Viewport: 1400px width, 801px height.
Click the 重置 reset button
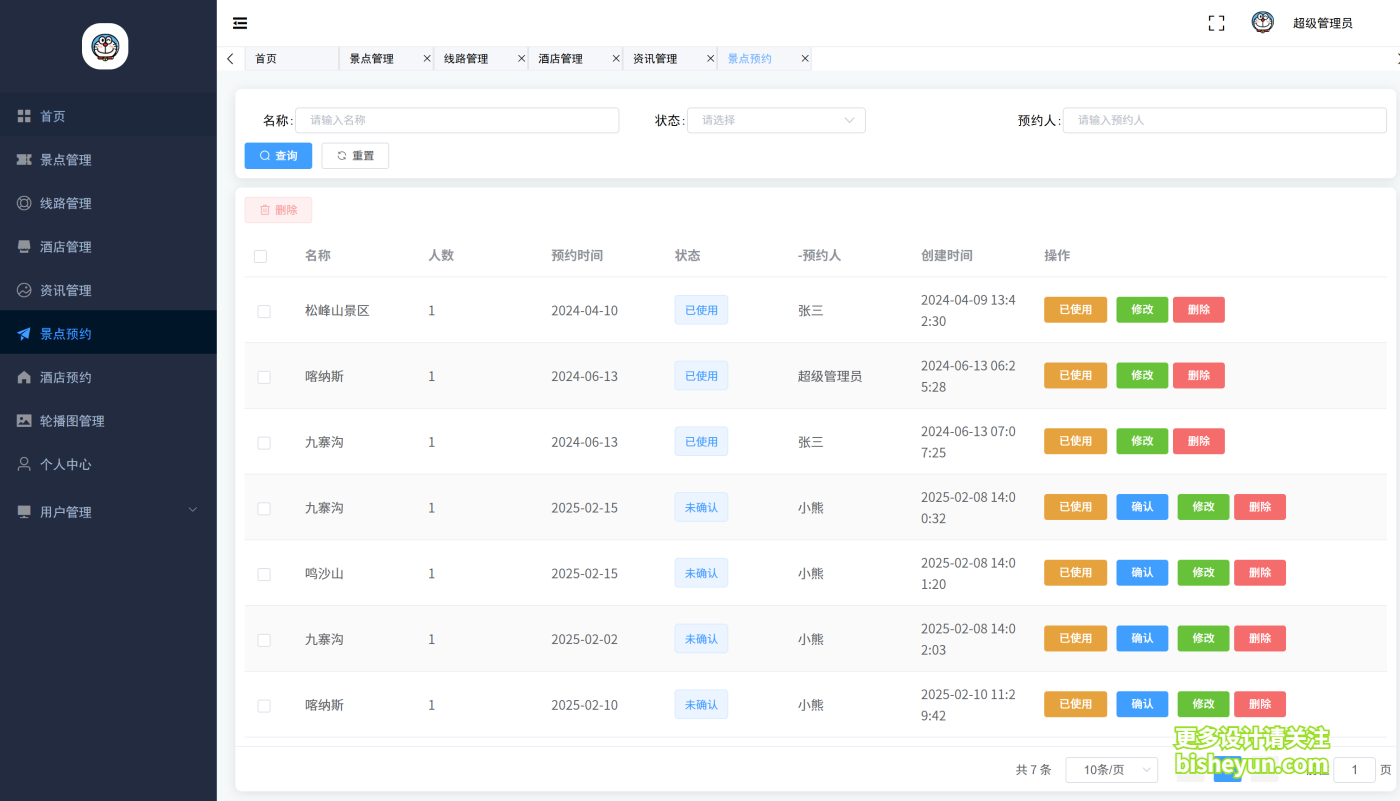355,156
